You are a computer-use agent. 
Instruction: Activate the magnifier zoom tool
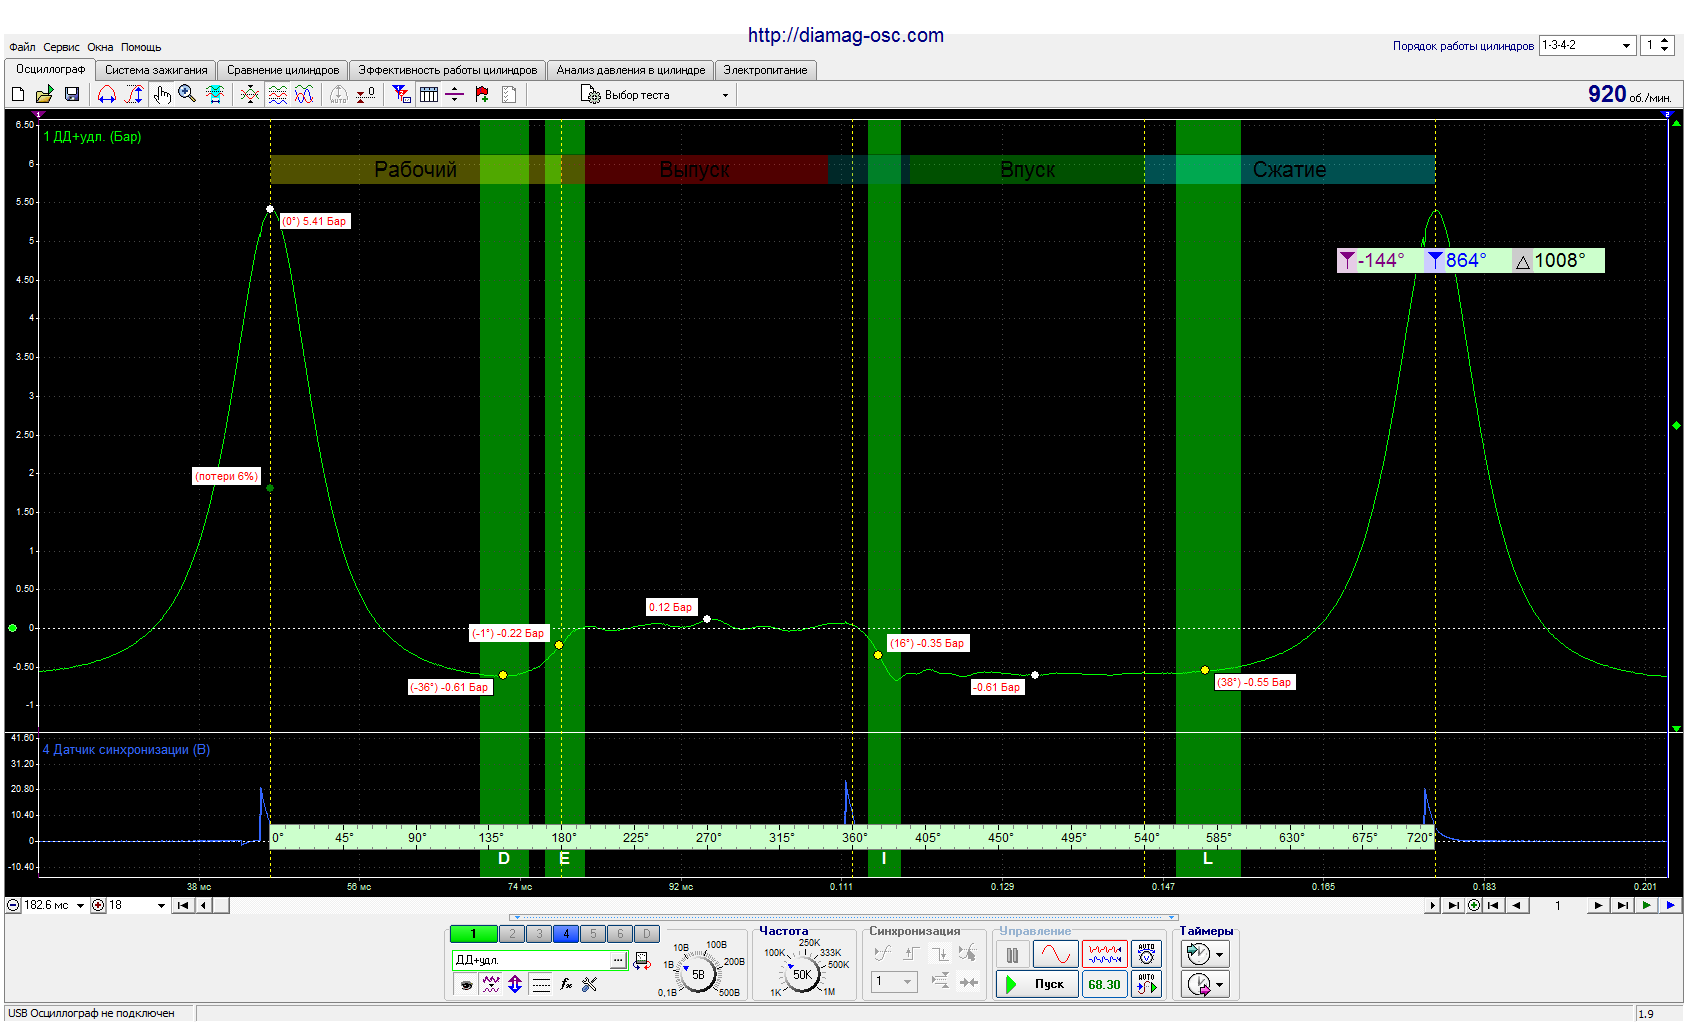(187, 94)
